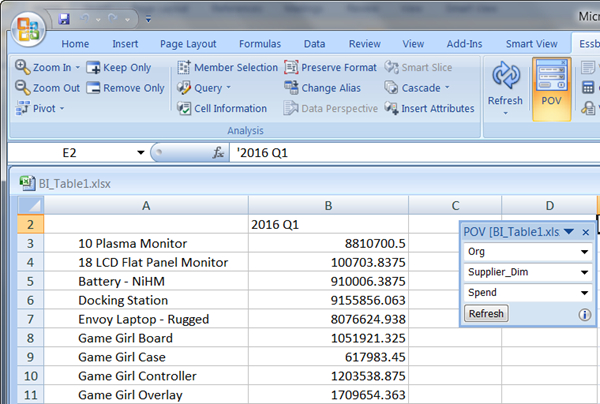Click the formula bar showing '2016 Q1

[415, 153]
